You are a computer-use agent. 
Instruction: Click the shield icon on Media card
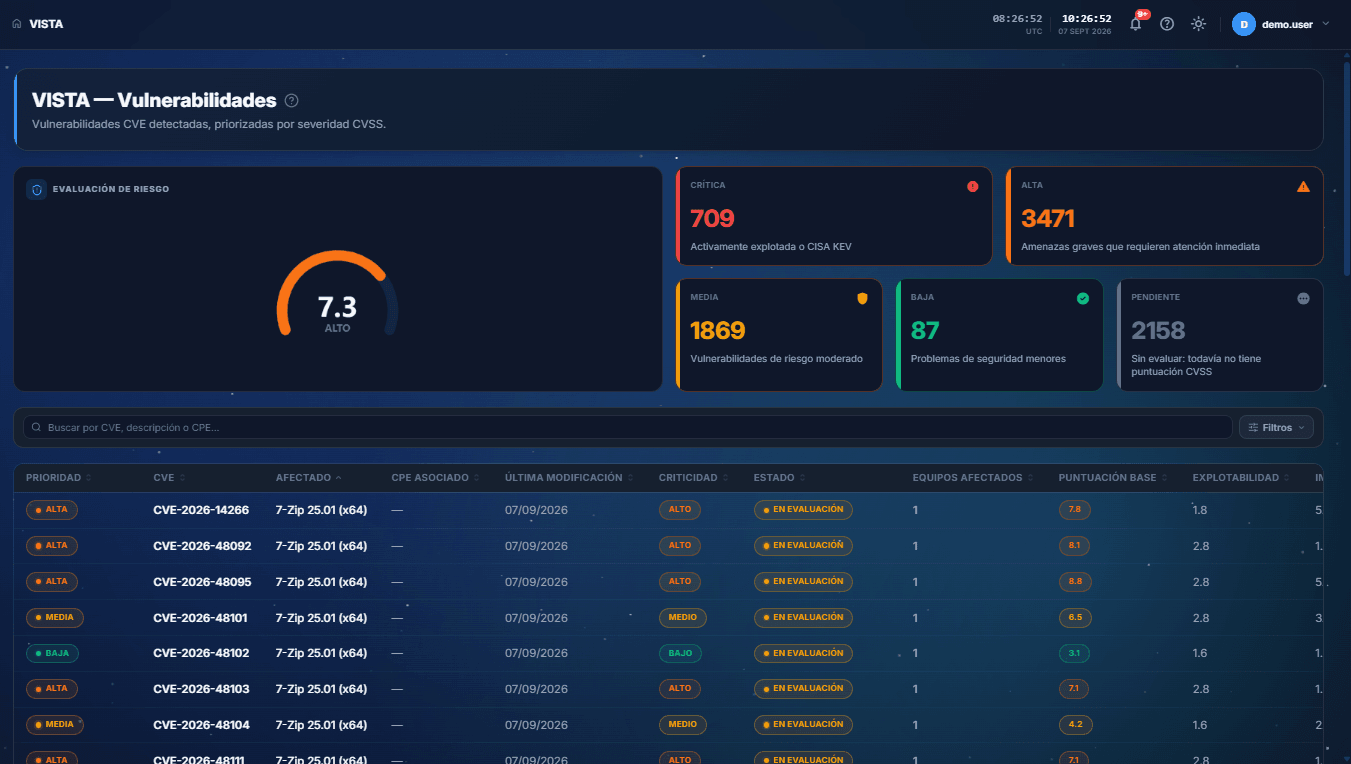click(x=862, y=298)
